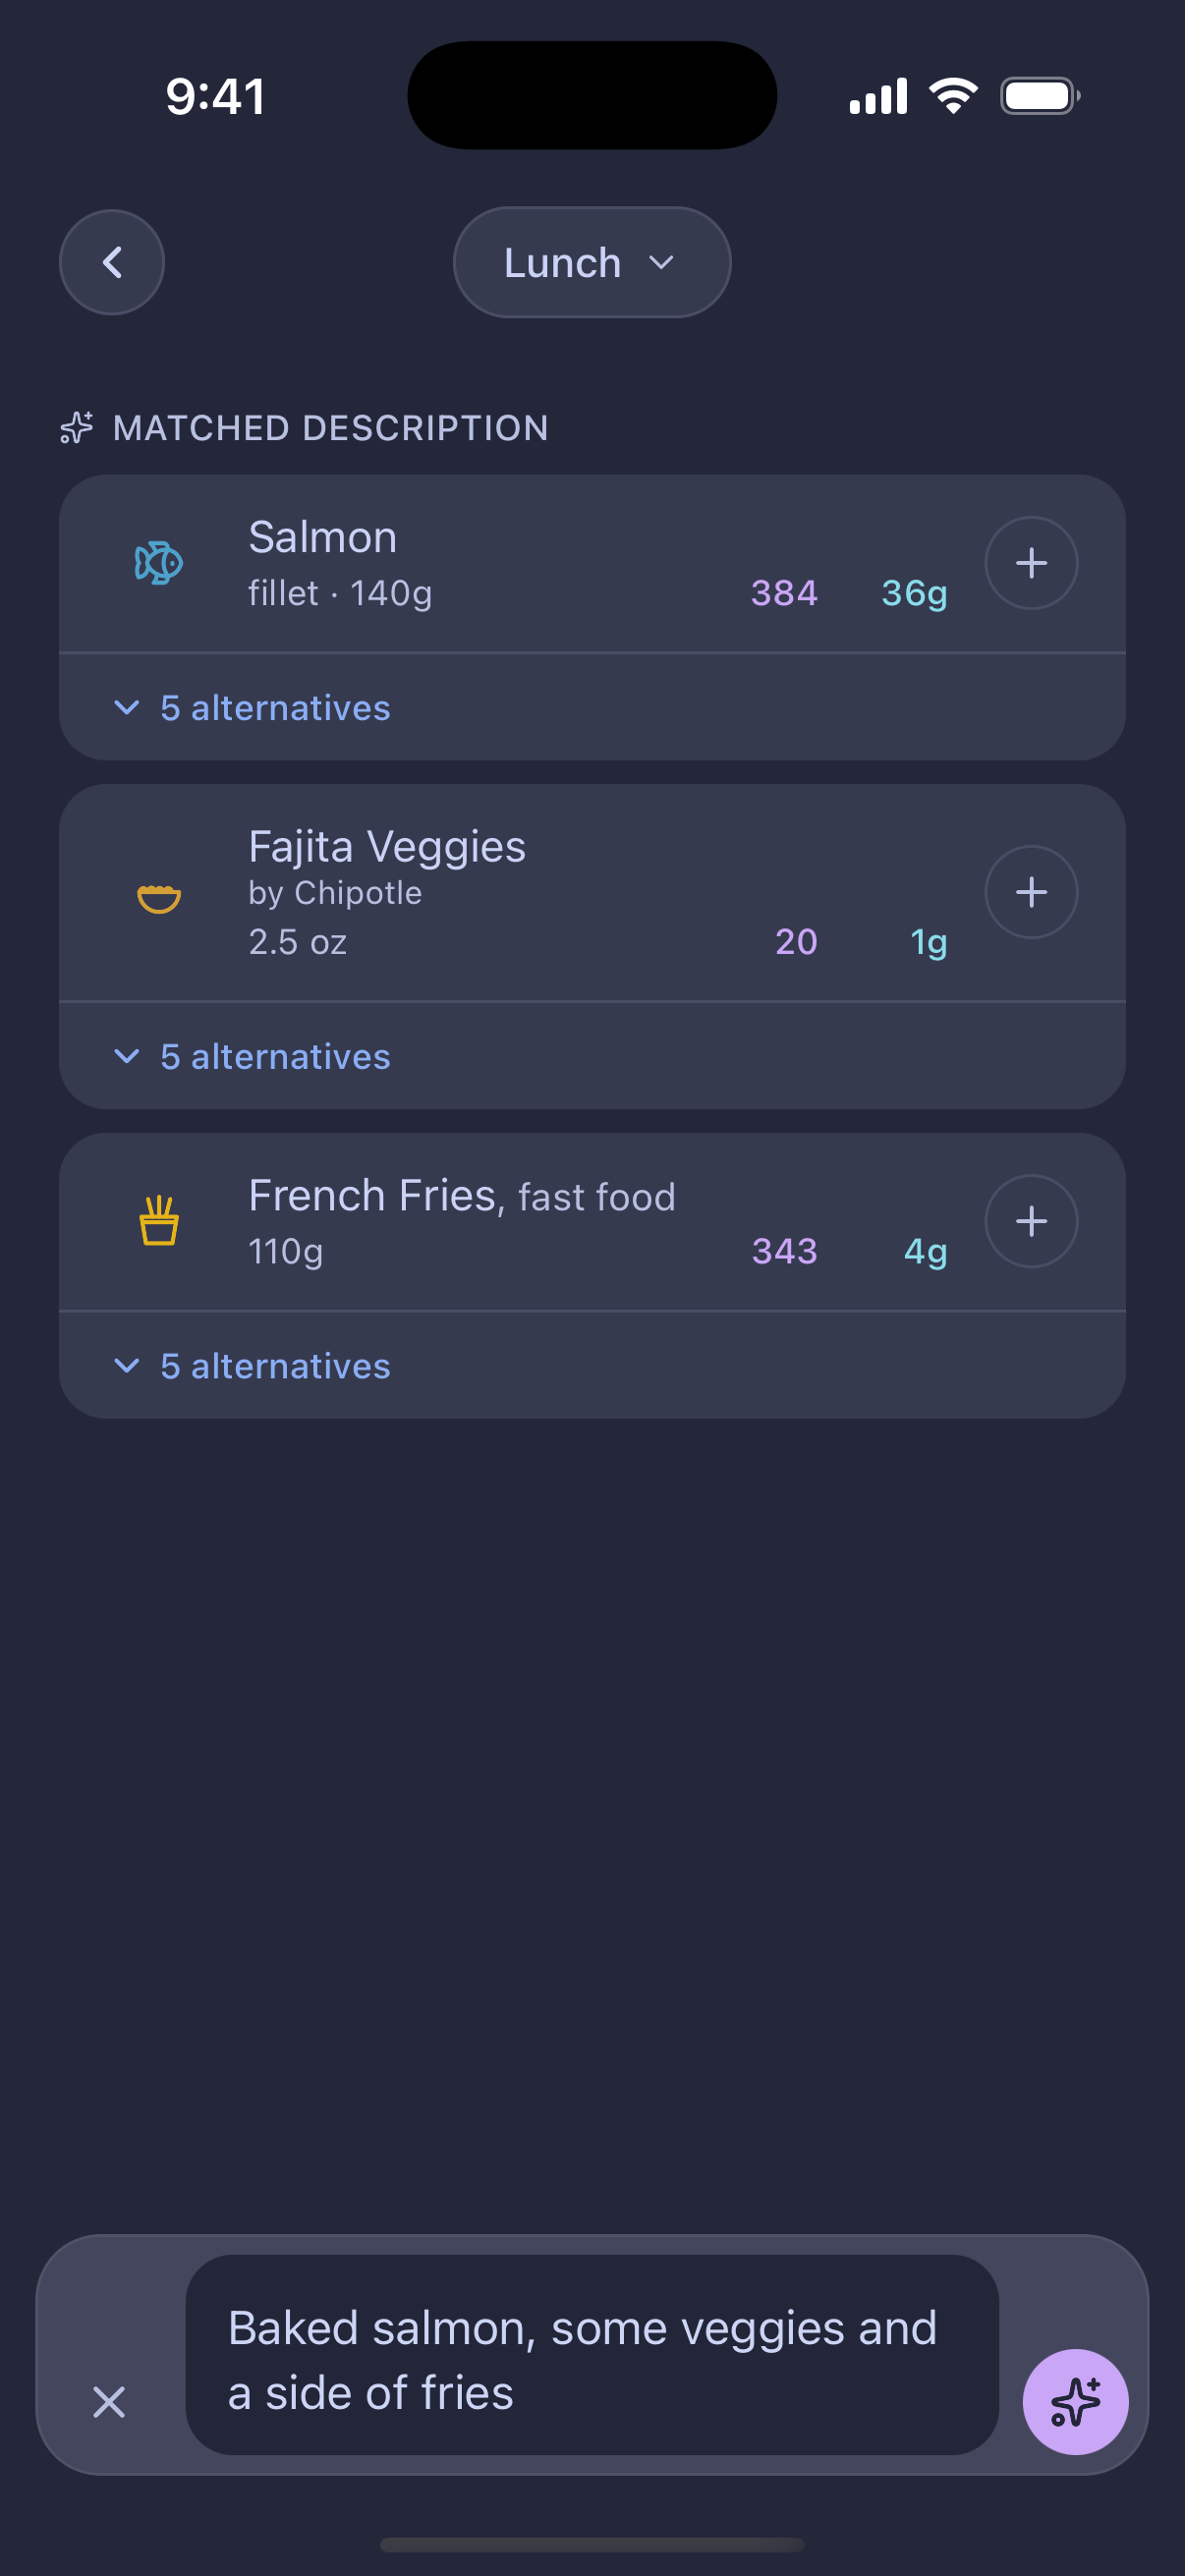Image resolution: width=1185 pixels, height=2576 pixels.
Task: Click the Fajita Veggies bowl icon
Action: click(x=159, y=899)
